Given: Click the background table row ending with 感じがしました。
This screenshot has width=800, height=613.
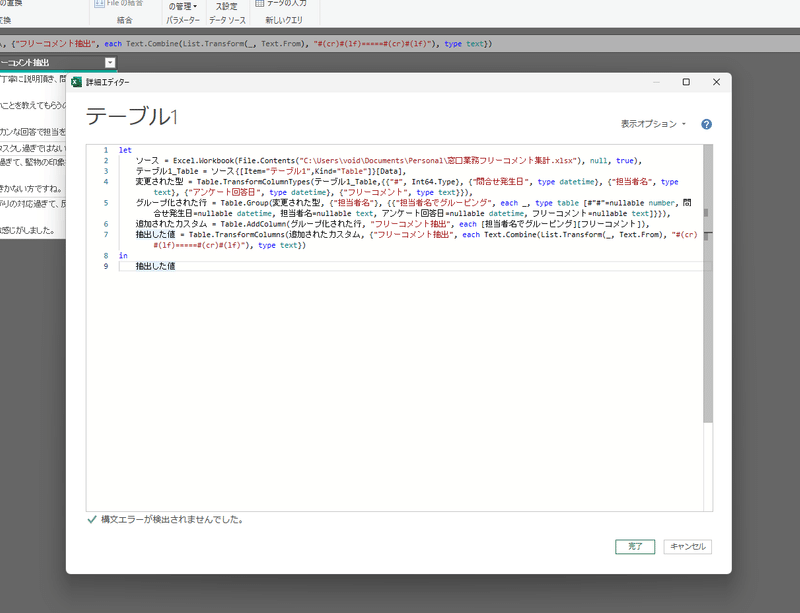Looking at the screenshot, I should click(33, 230).
